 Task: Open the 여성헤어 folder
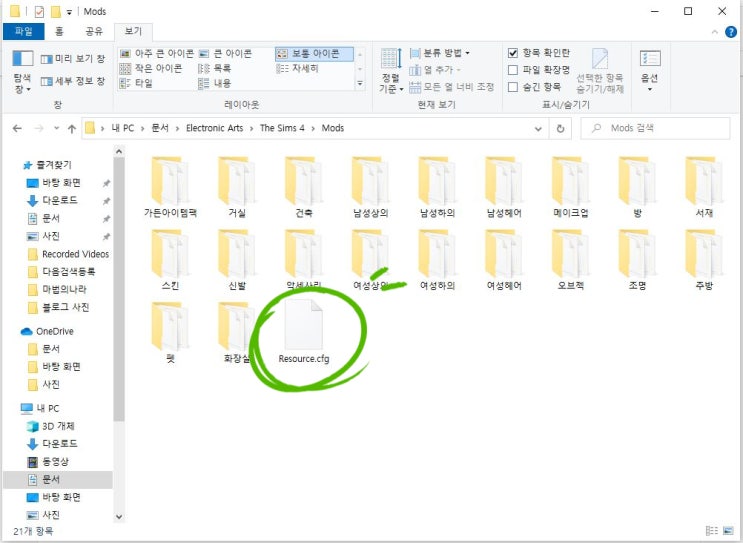(x=504, y=260)
